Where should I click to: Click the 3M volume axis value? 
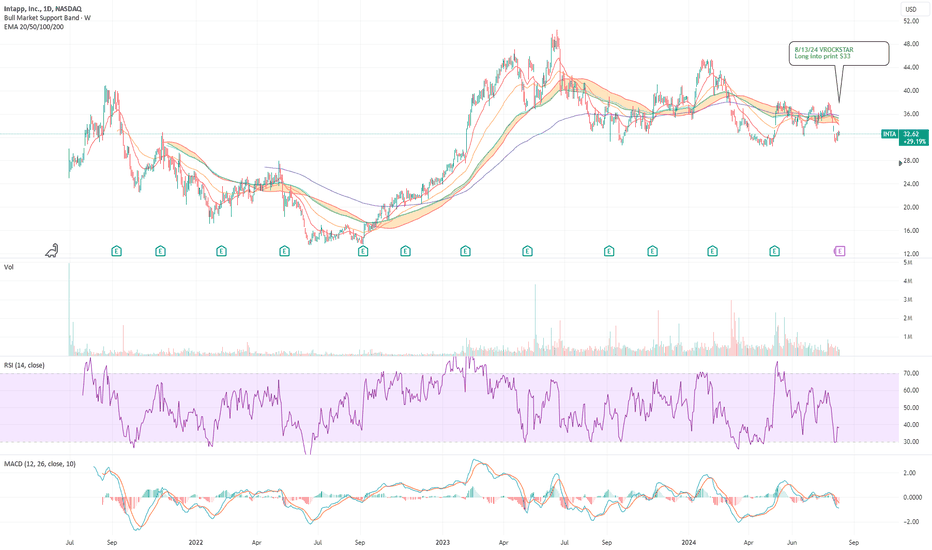[x=908, y=300]
